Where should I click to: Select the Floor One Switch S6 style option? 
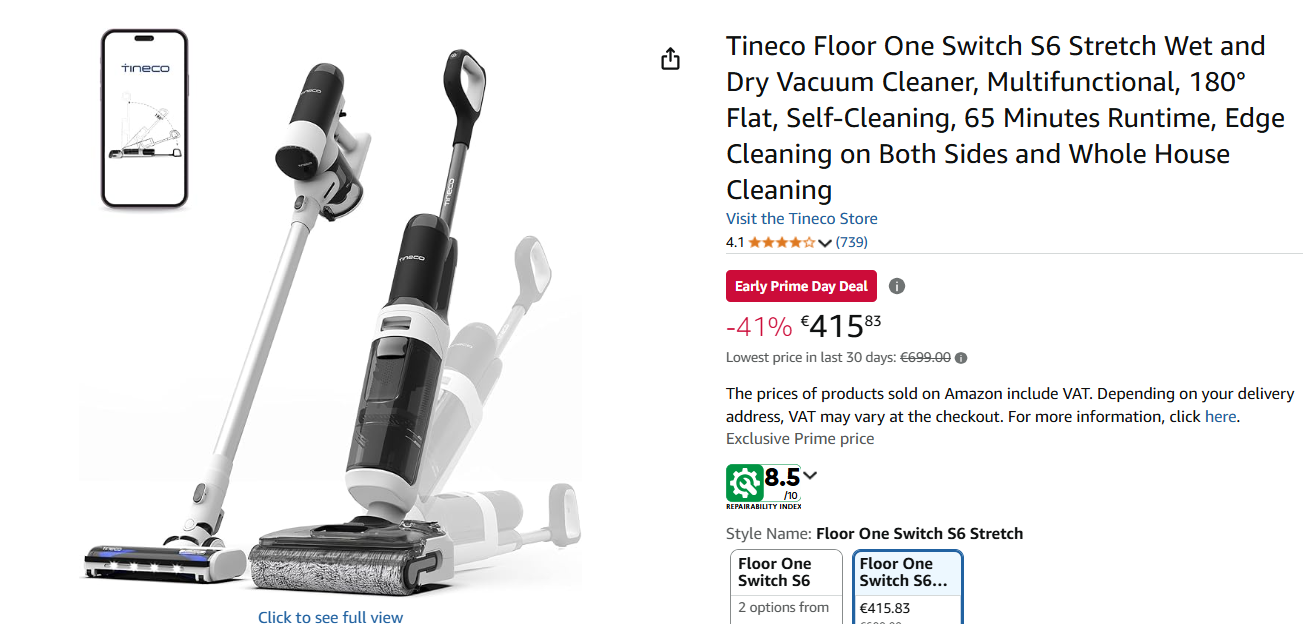[786, 587]
